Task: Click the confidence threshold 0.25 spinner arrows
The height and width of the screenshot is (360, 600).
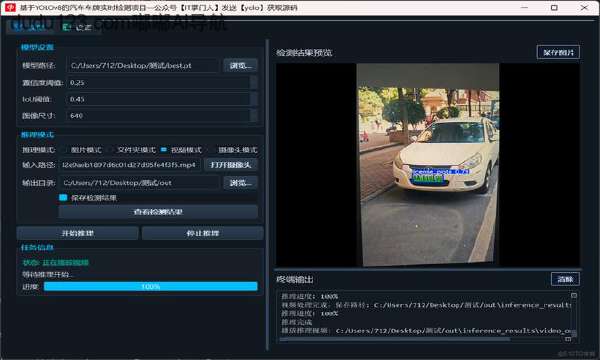Action: click(254, 82)
